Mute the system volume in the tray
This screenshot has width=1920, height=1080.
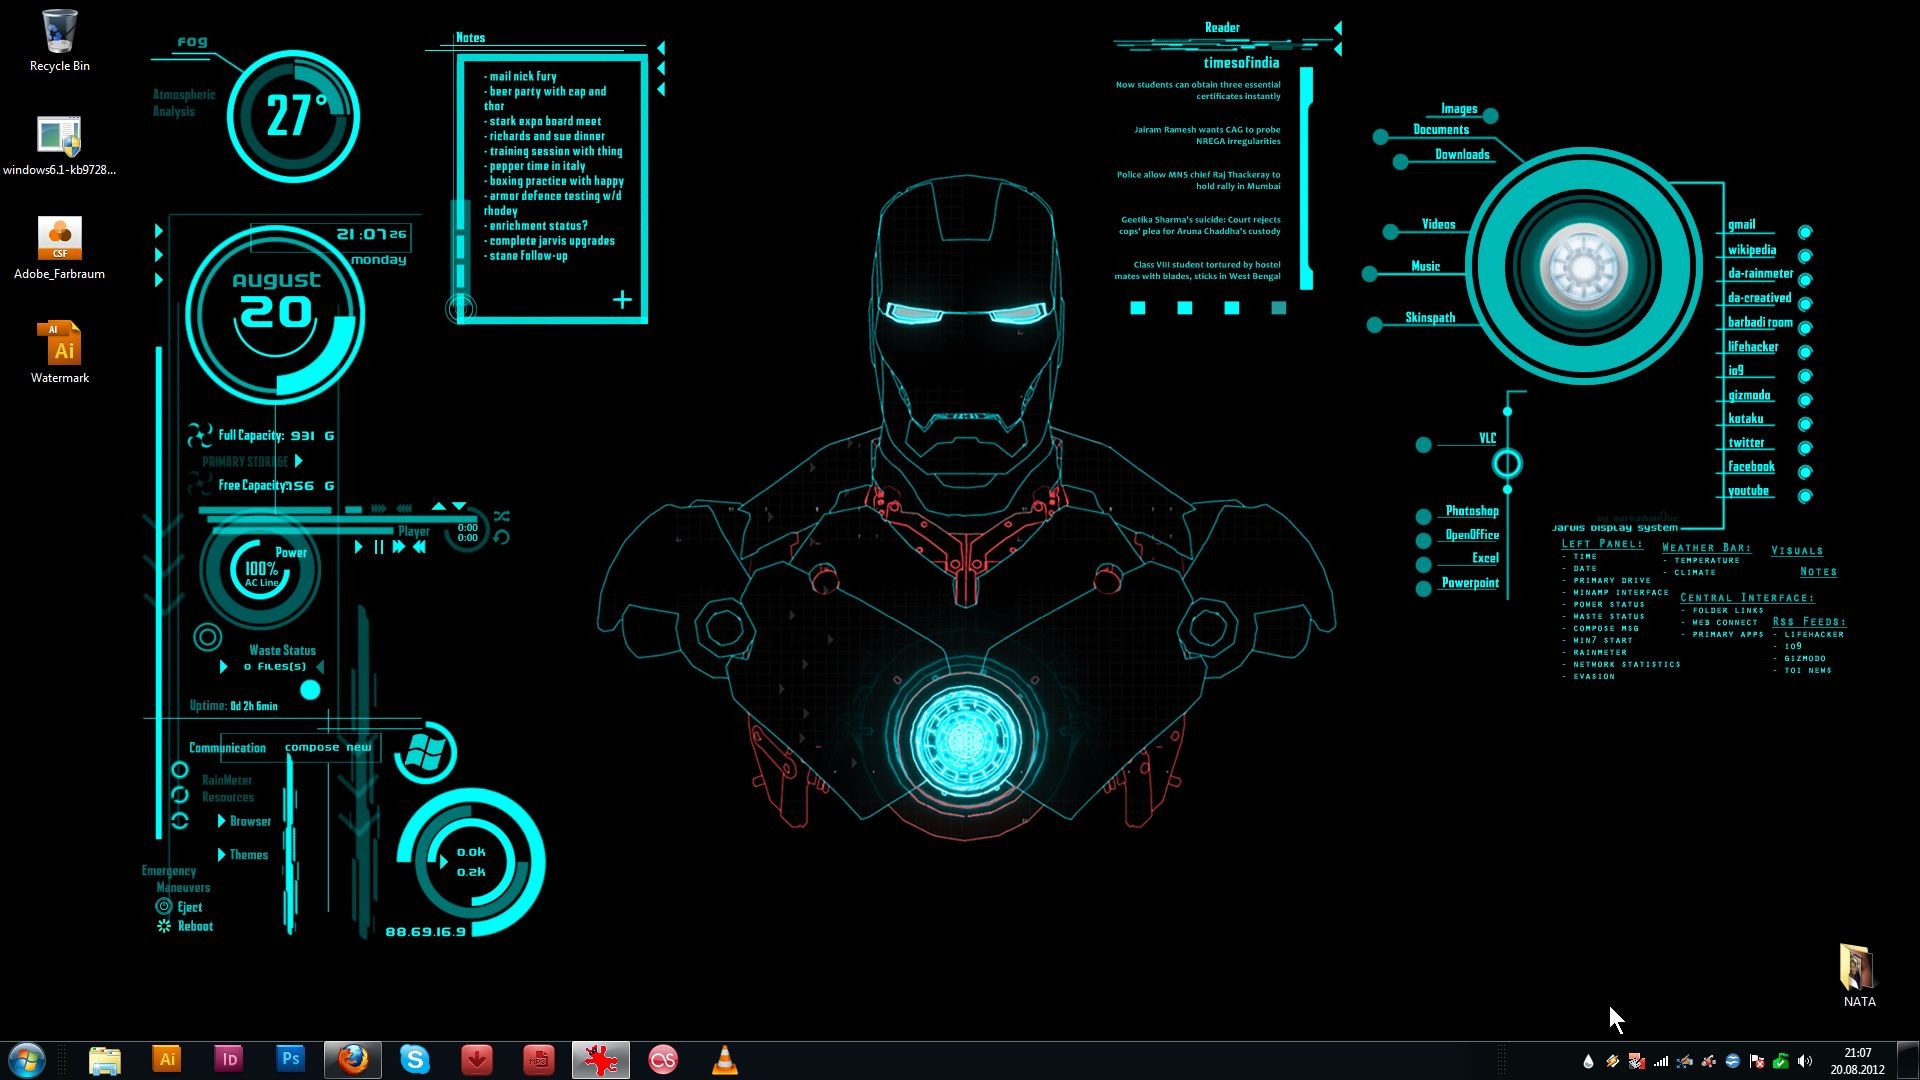coord(1805,1060)
